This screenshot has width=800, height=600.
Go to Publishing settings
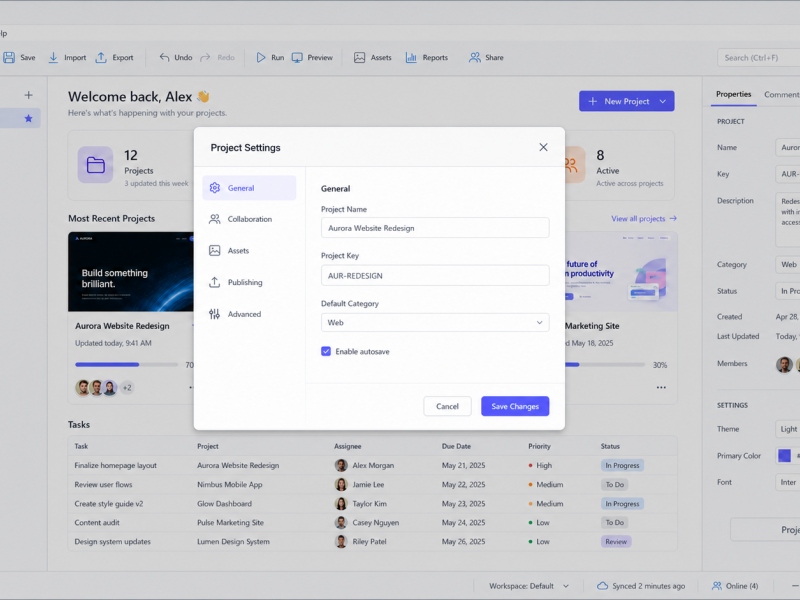click(249, 282)
